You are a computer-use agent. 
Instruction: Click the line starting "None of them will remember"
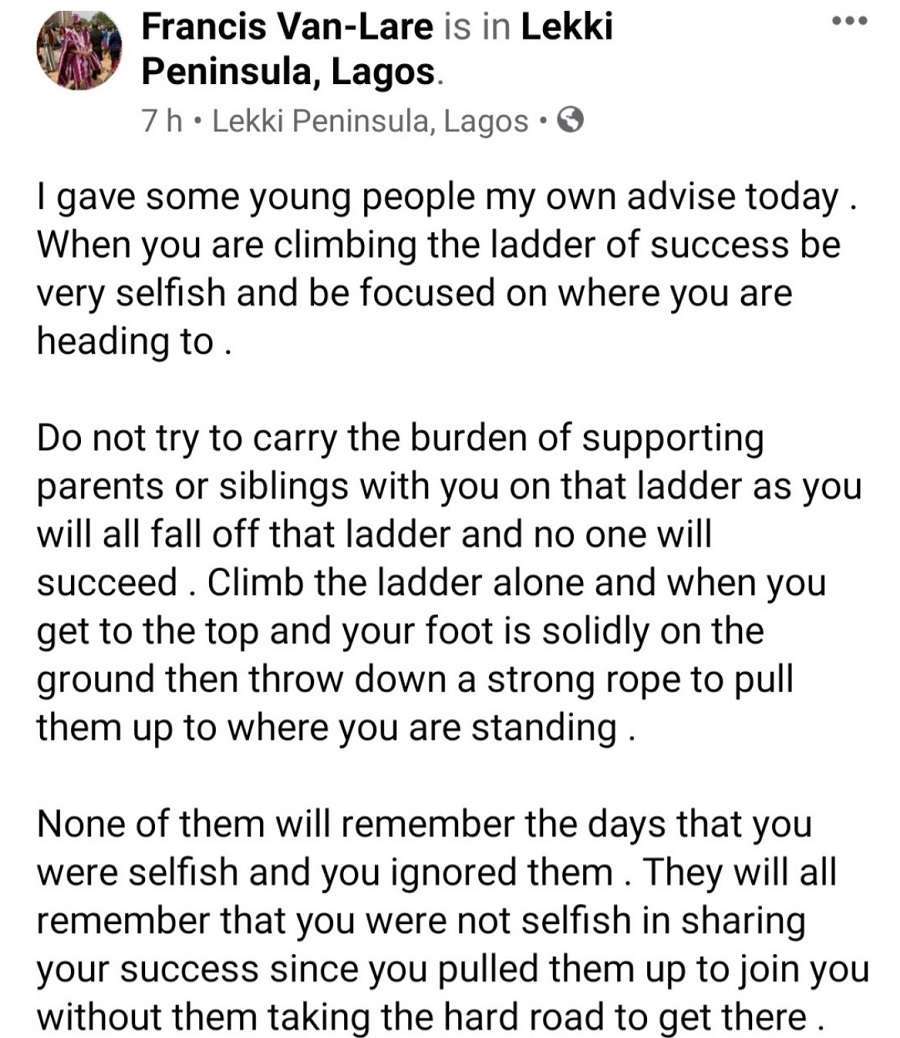click(424, 825)
